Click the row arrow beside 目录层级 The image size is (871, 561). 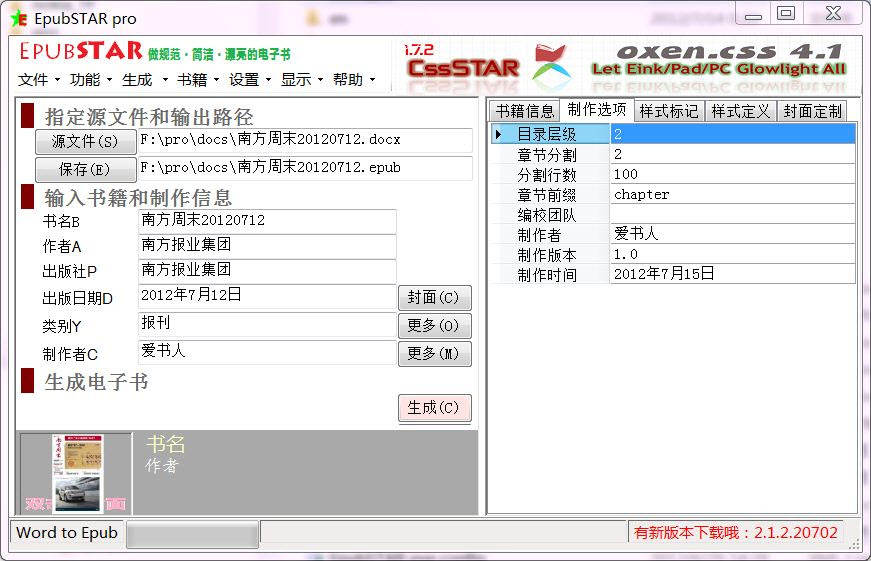point(498,134)
